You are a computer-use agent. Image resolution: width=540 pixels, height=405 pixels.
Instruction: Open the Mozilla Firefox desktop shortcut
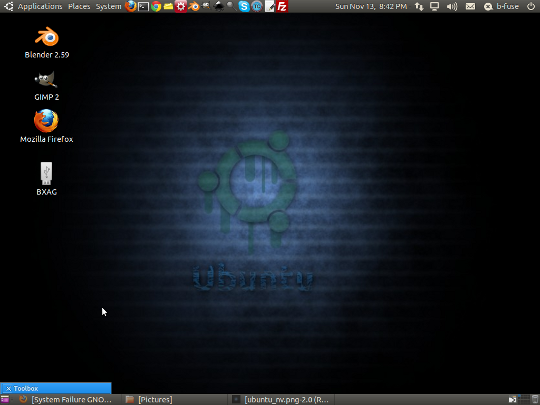[46, 126]
